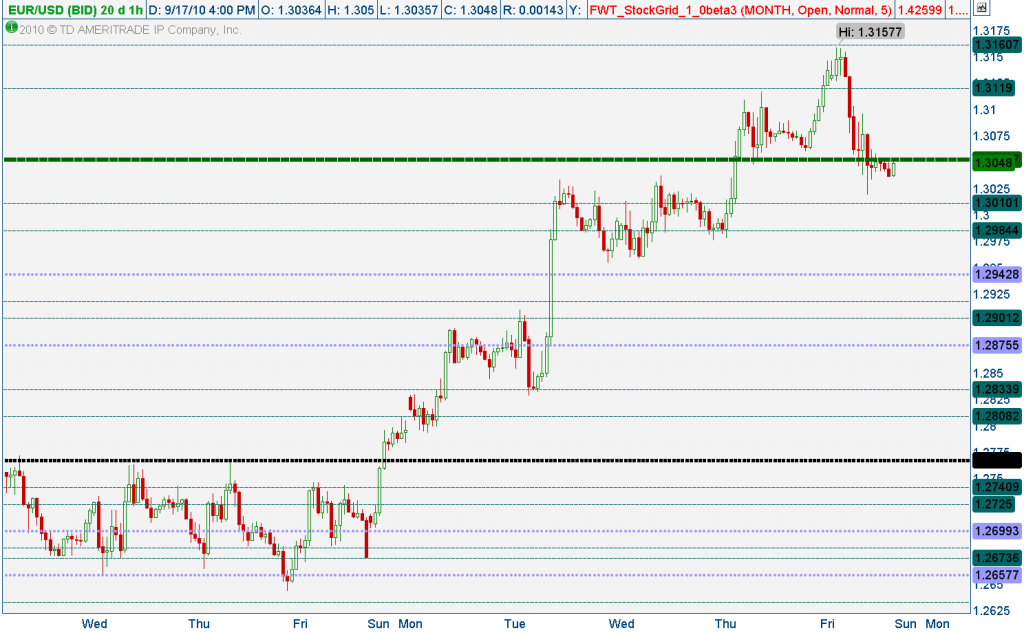The width and height of the screenshot is (1024, 635).
Task: Select the purple 1.29428 level label
Action: (x=996, y=274)
